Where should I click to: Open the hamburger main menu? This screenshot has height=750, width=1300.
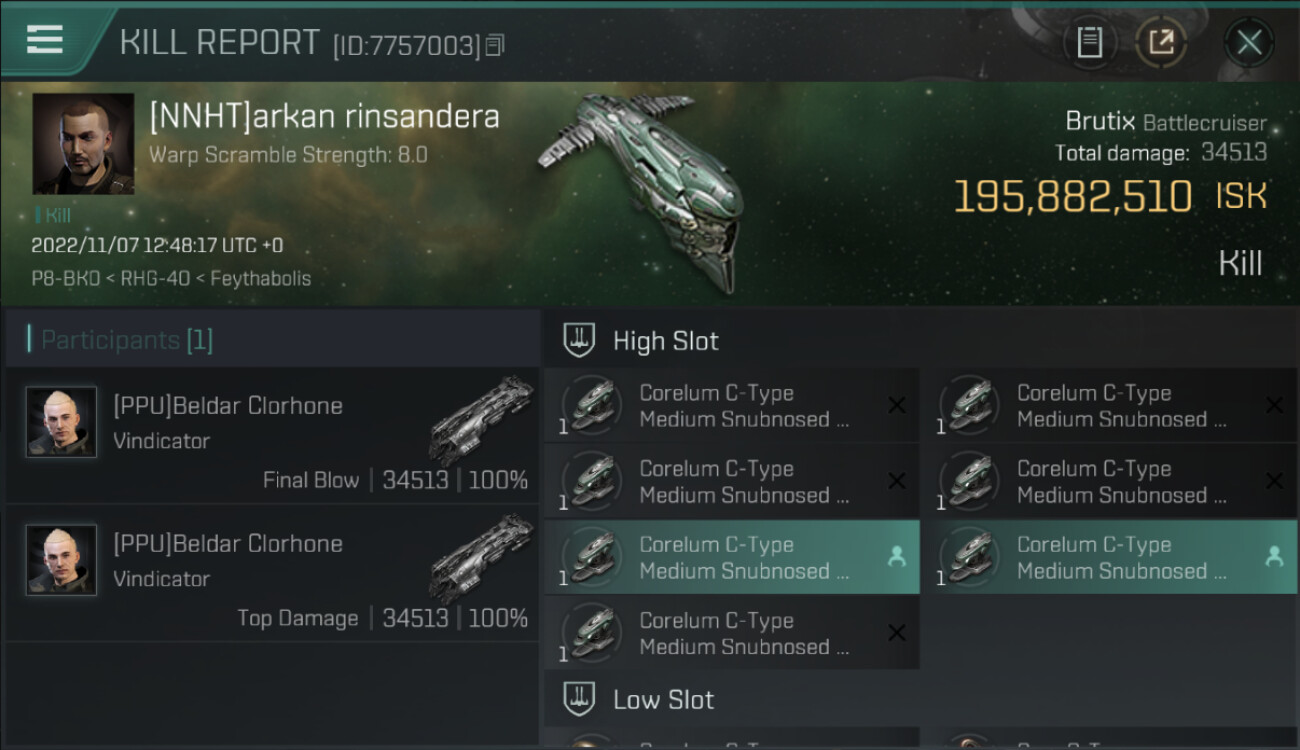45,40
